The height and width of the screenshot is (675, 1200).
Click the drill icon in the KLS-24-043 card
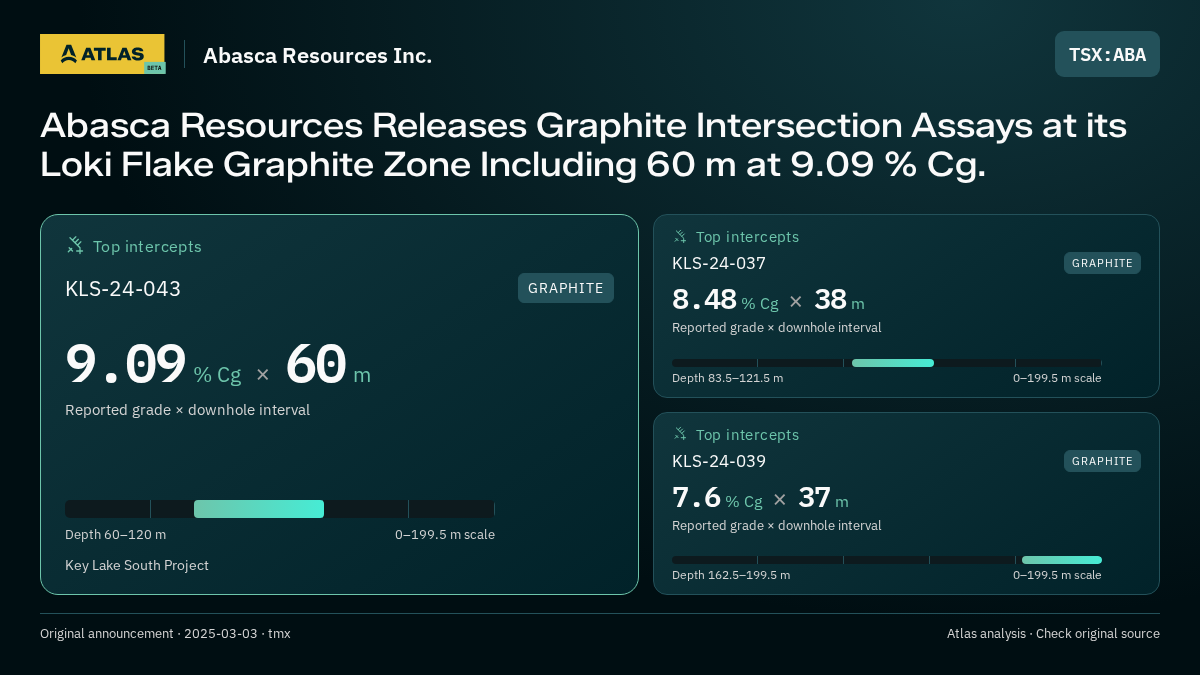pyautogui.click(x=75, y=245)
